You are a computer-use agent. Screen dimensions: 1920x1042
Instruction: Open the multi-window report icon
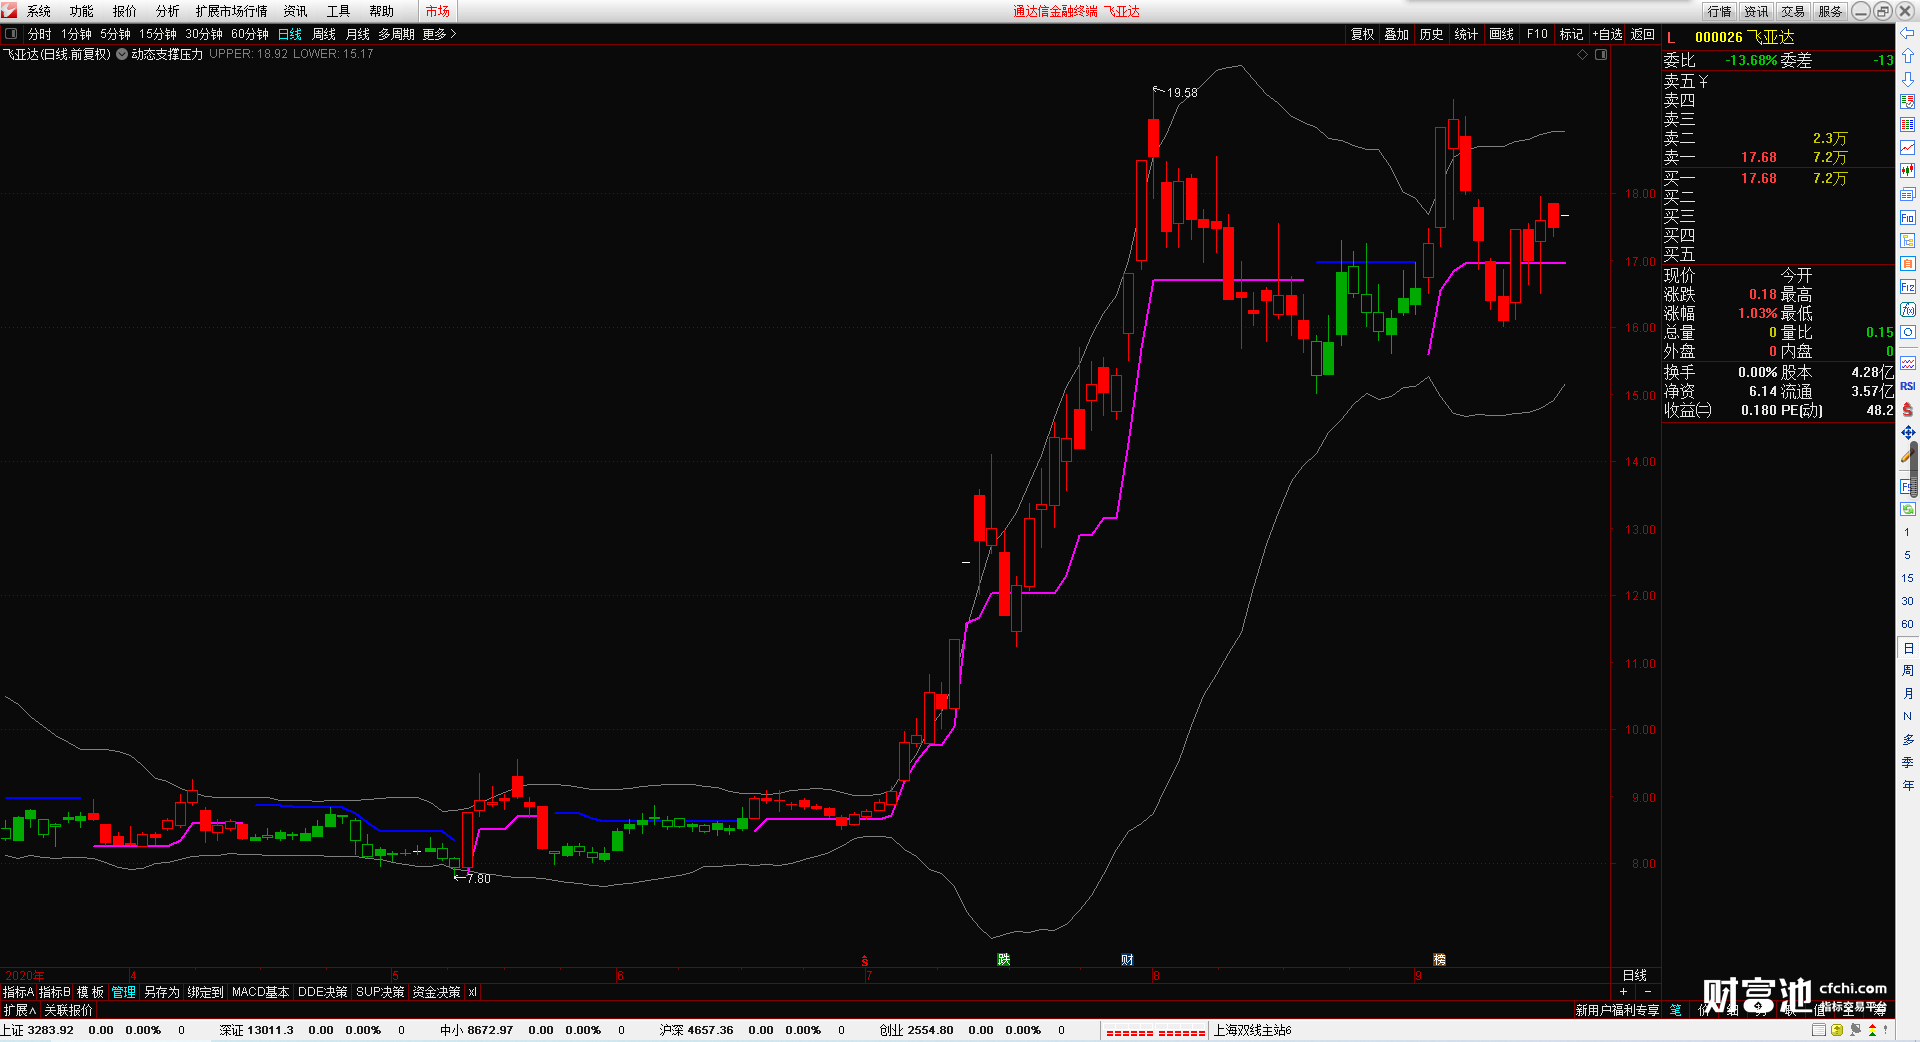click(x=1908, y=195)
